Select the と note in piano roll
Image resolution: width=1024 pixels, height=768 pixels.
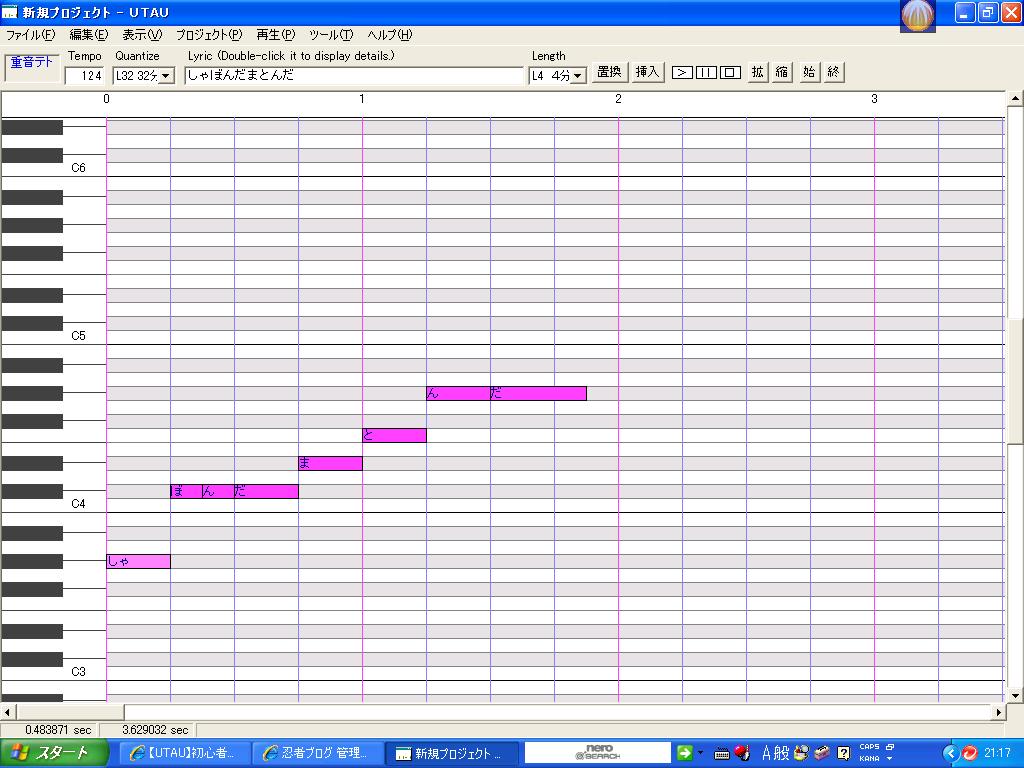click(394, 435)
